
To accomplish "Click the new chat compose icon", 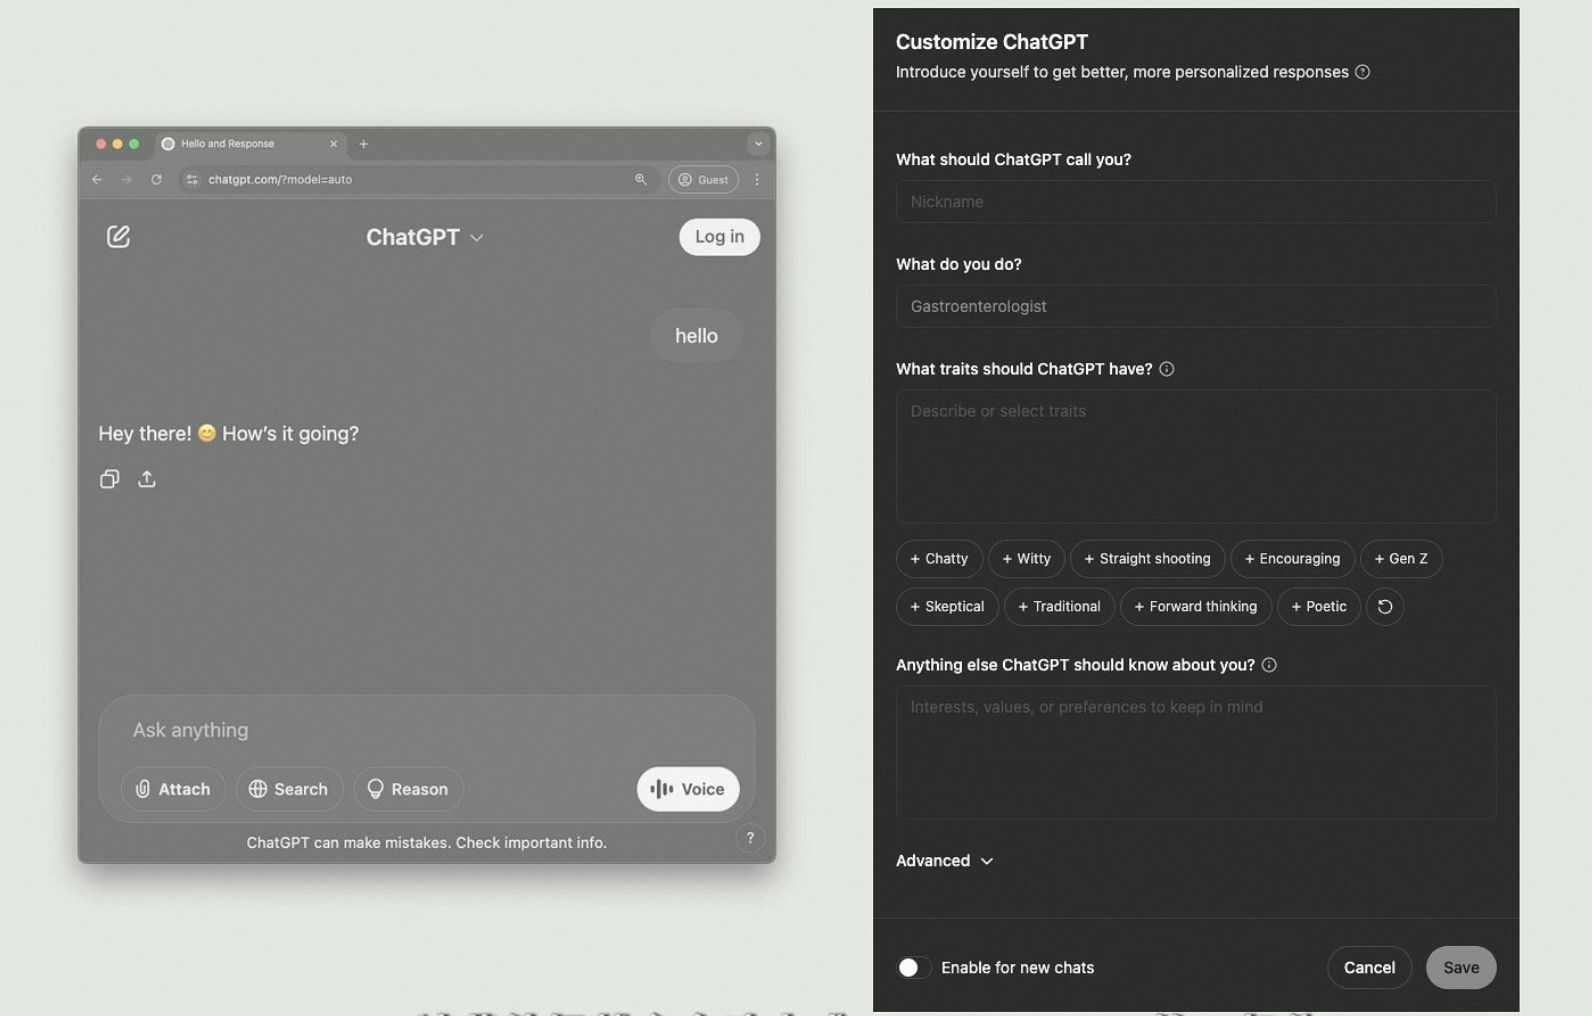I will (118, 236).
